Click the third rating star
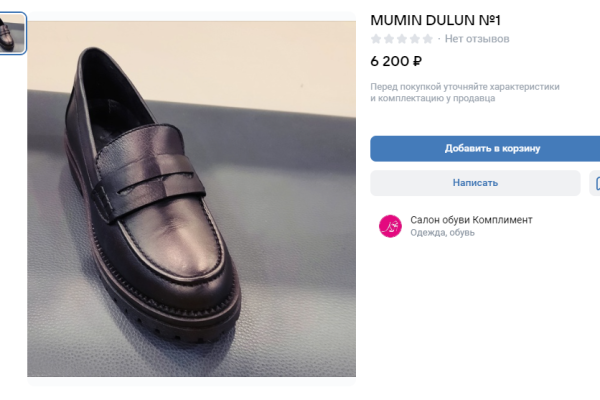600x400 pixels. pos(402,39)
